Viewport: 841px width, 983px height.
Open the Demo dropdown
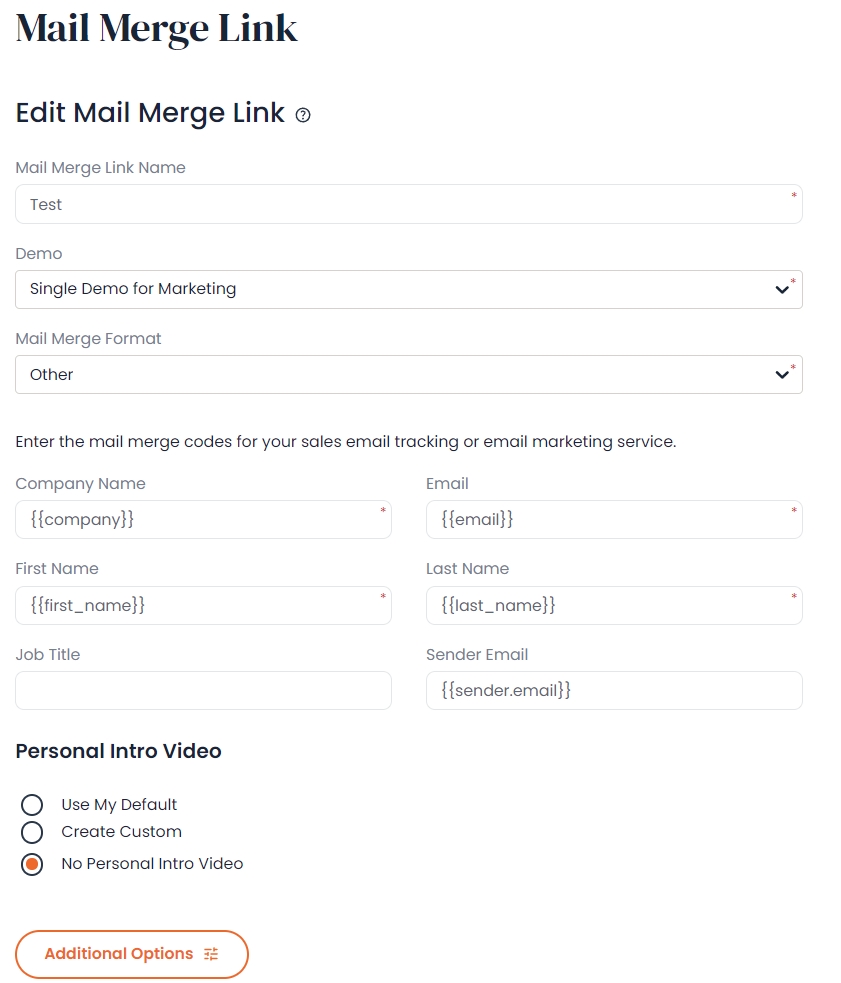400,289
